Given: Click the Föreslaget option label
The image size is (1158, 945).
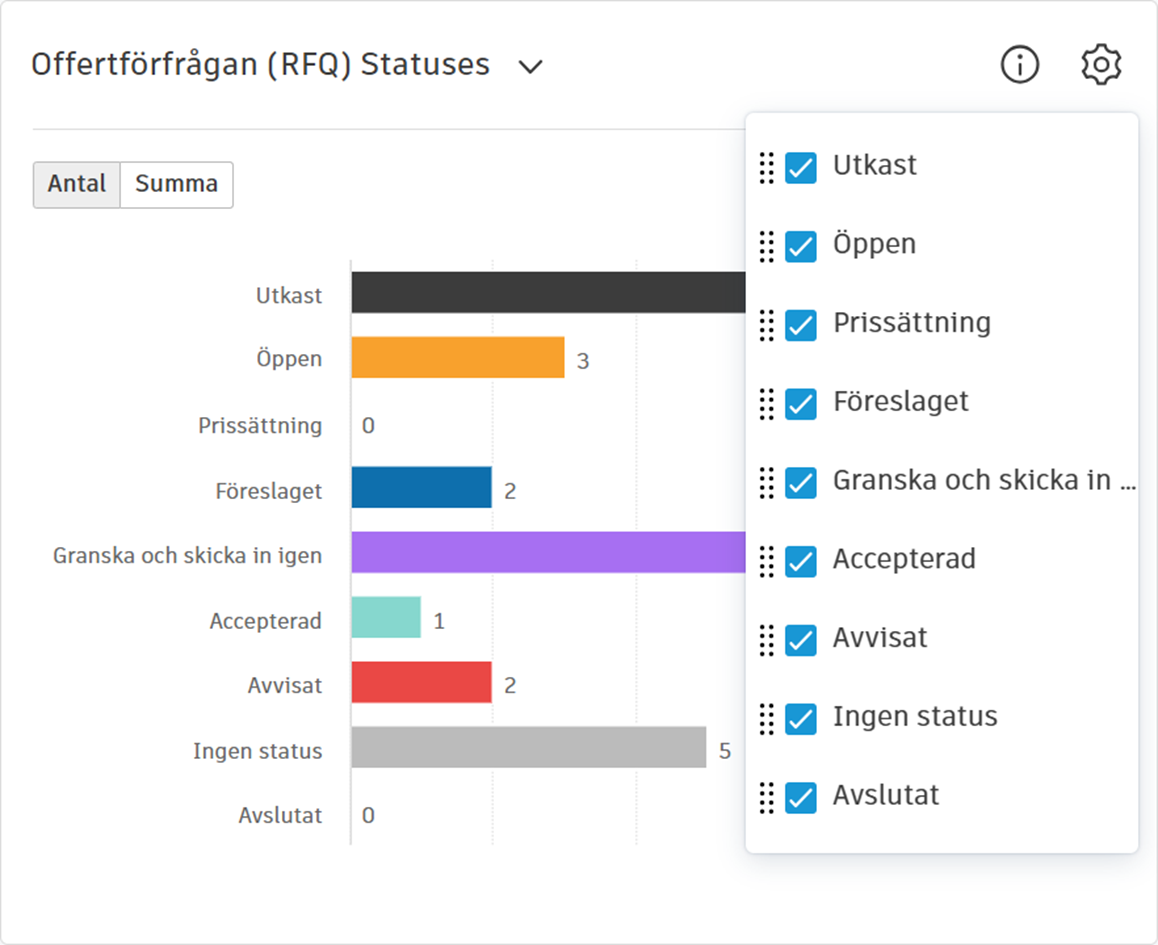Looking at the screenshot, I should coord(900,402).
